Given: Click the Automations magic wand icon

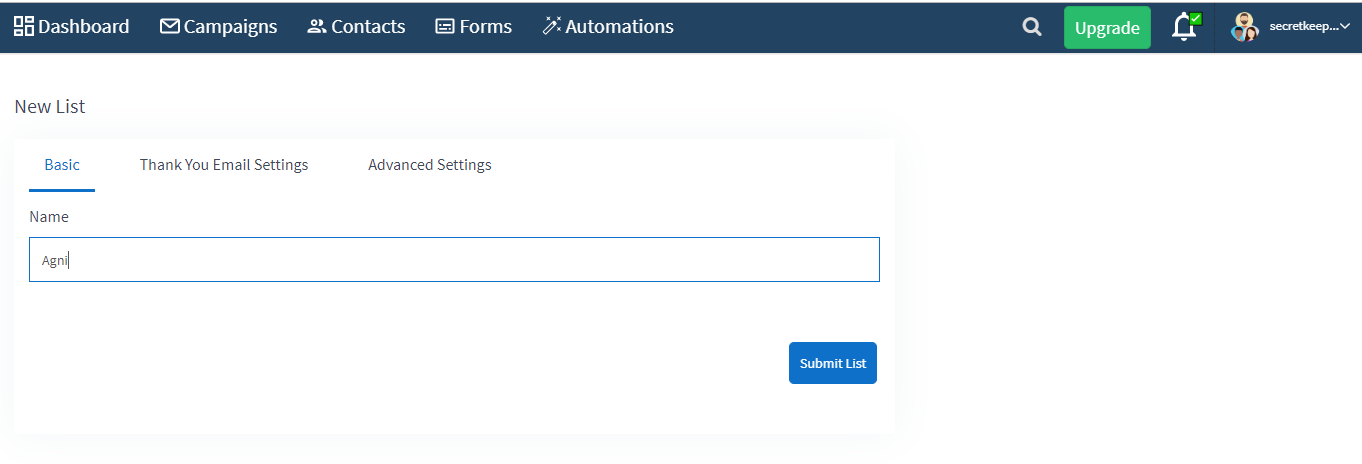Looking at the screenshot, I should point(552,27).
